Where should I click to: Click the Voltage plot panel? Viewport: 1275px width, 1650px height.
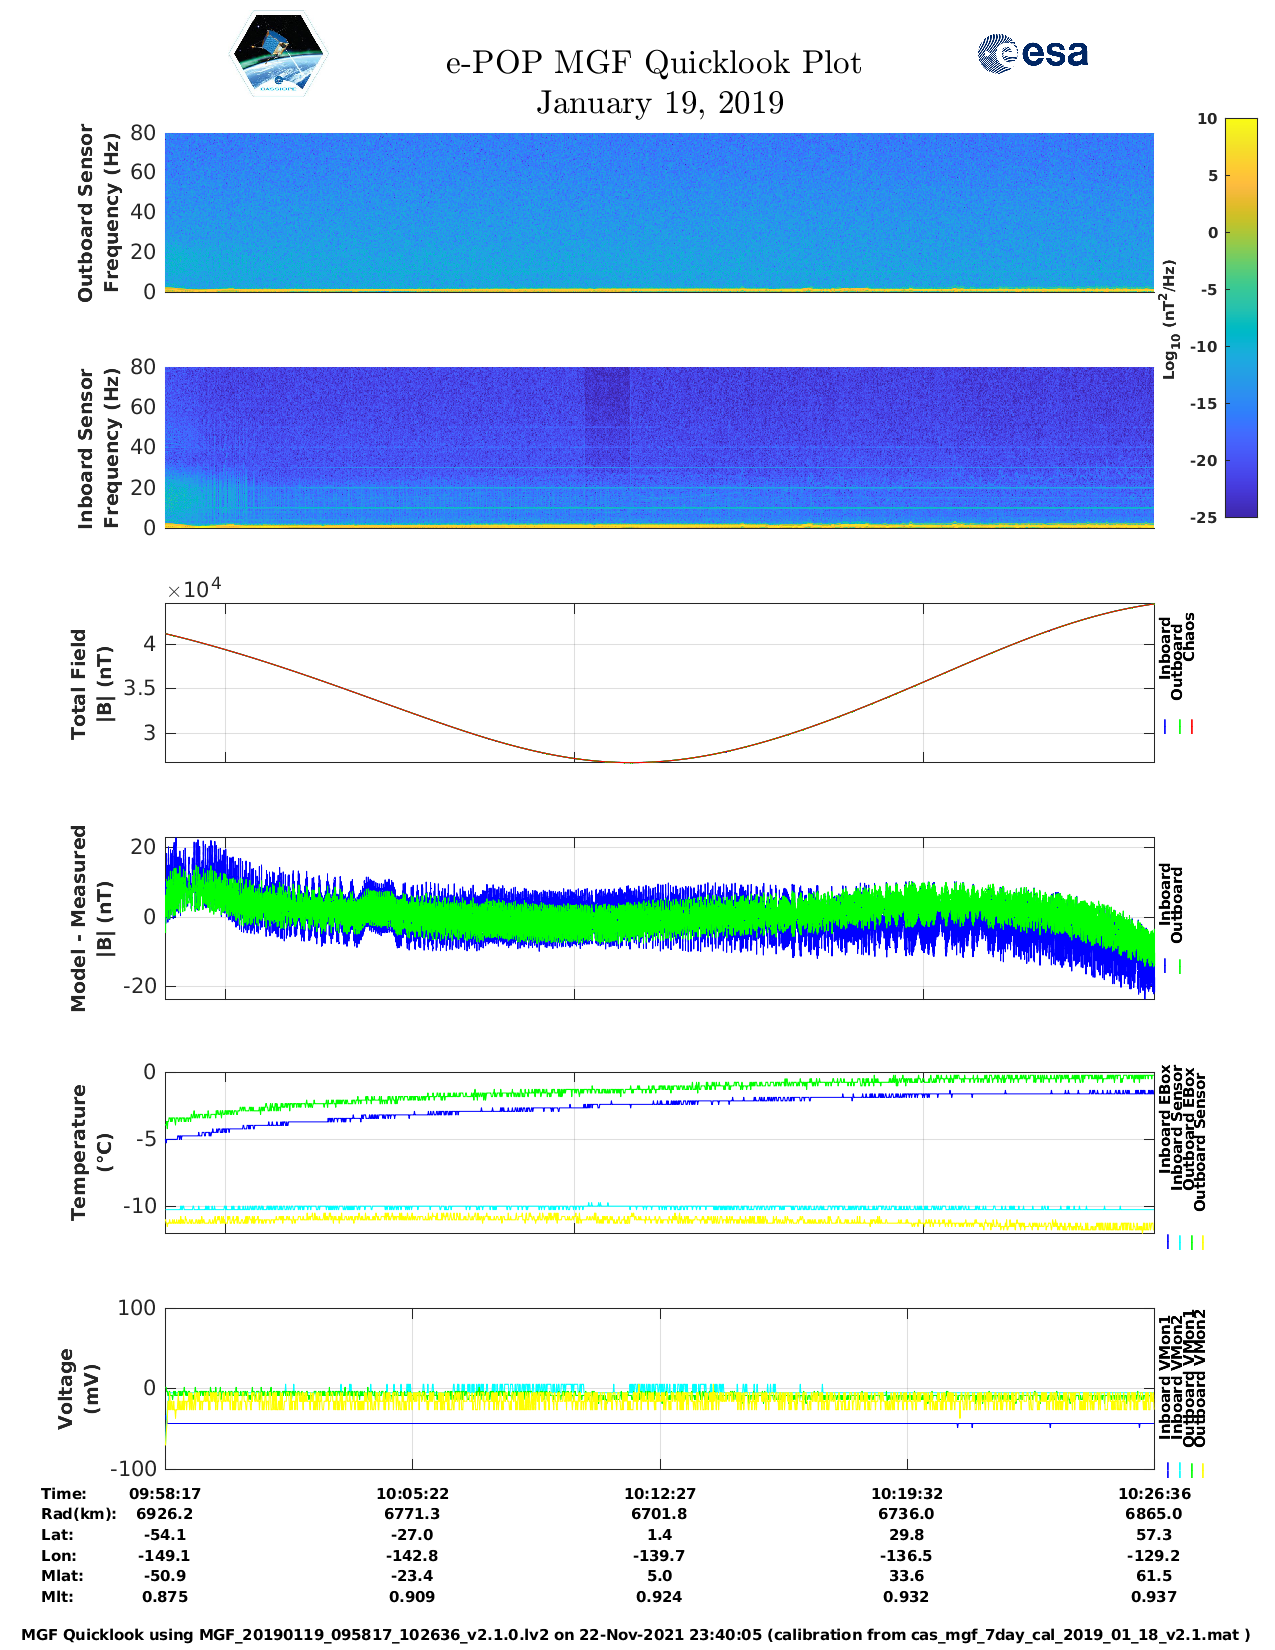click(x=659, y=1388)
